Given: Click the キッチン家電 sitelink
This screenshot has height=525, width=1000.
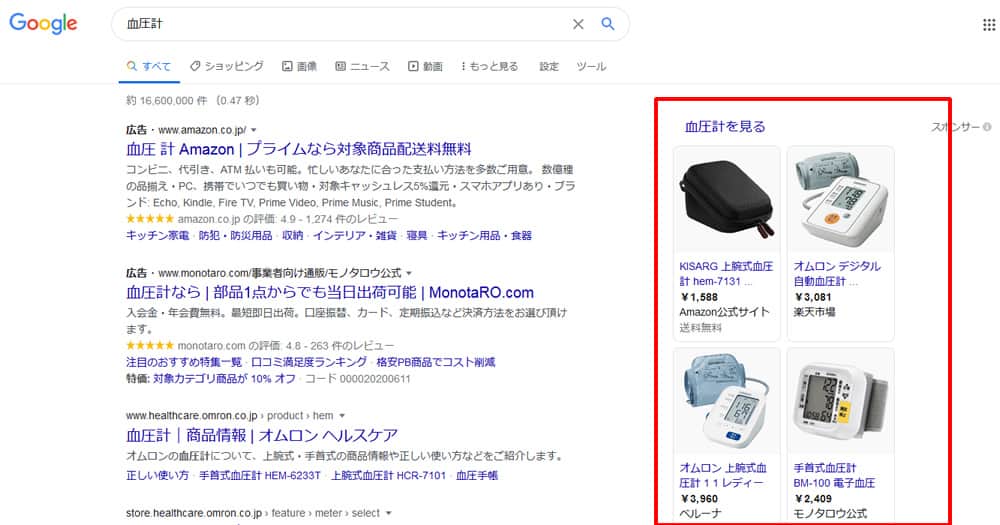Looking at the screenshot, I should pos(158,235).
